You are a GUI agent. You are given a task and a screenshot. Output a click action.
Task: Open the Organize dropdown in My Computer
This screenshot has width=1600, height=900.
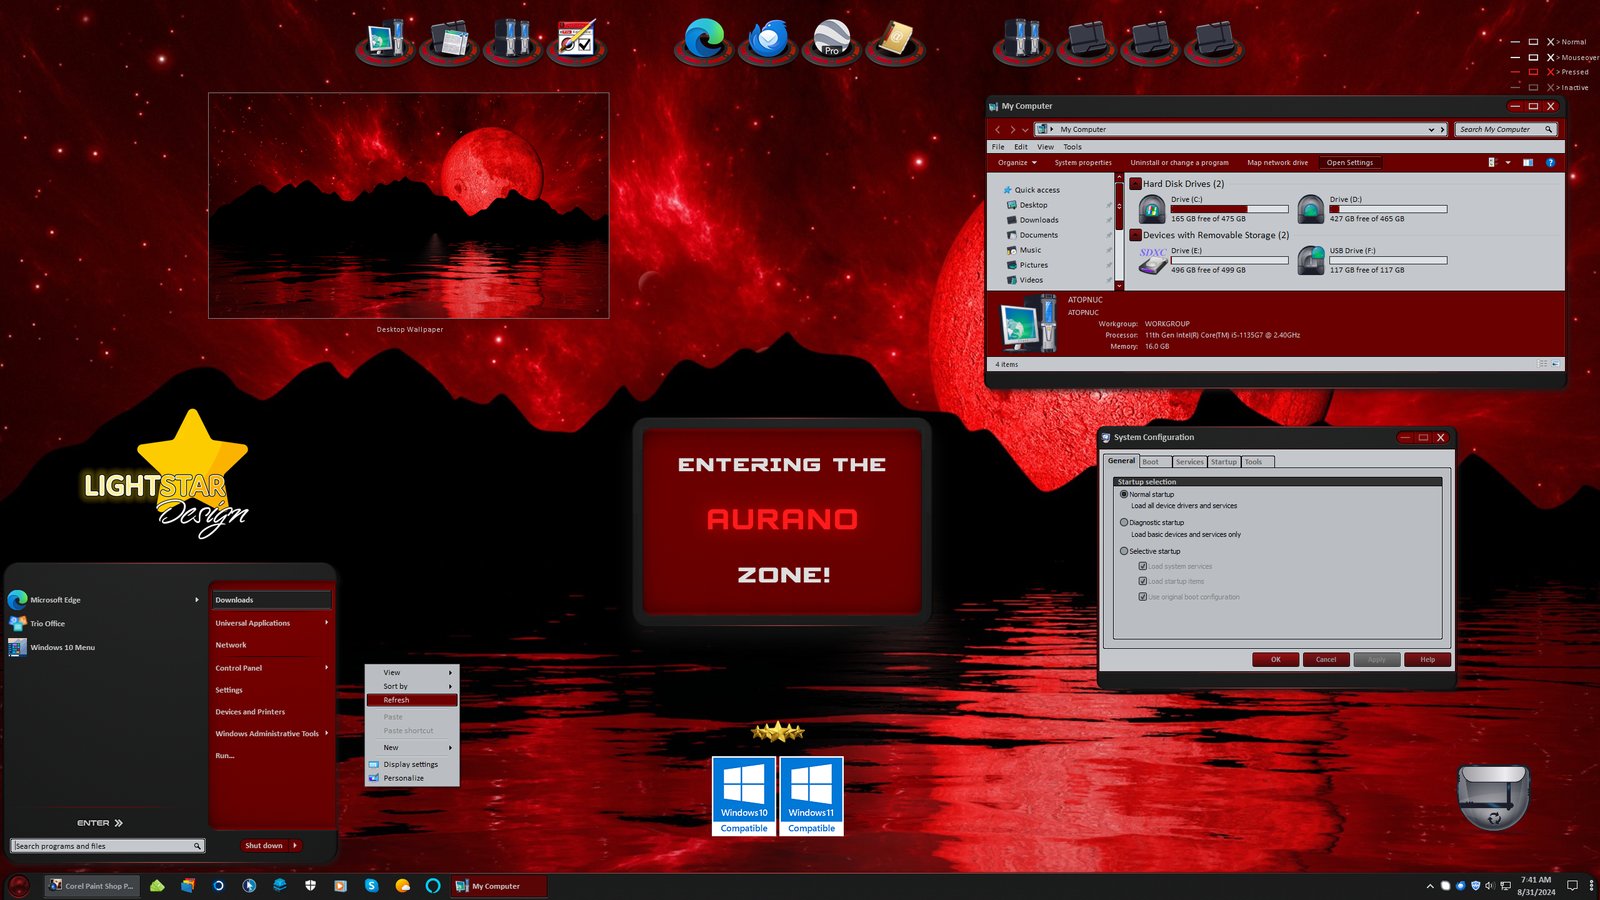click(x=1017, y=162)
